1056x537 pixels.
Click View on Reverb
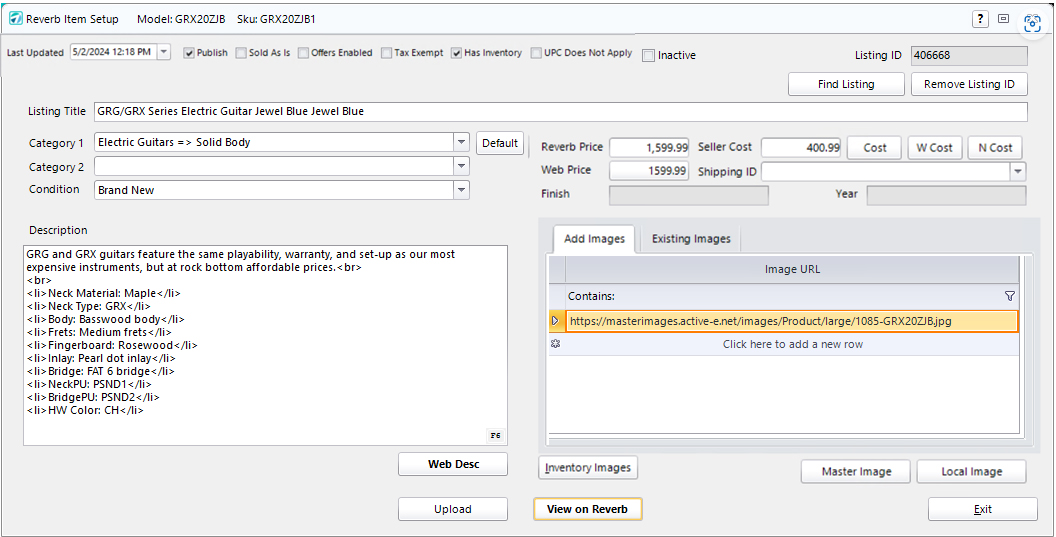(x=587, y=509)
